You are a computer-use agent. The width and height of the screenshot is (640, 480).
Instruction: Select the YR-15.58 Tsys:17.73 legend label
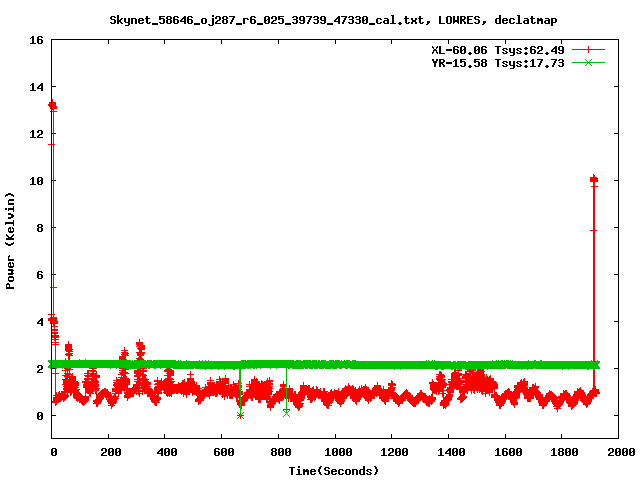pos(498,63)
